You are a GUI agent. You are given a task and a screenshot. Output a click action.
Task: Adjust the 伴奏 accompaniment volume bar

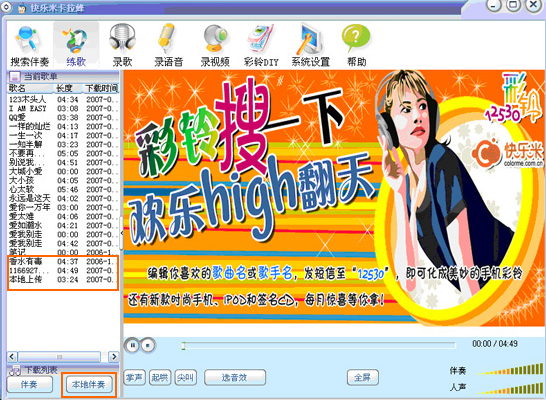click(510, 370)
